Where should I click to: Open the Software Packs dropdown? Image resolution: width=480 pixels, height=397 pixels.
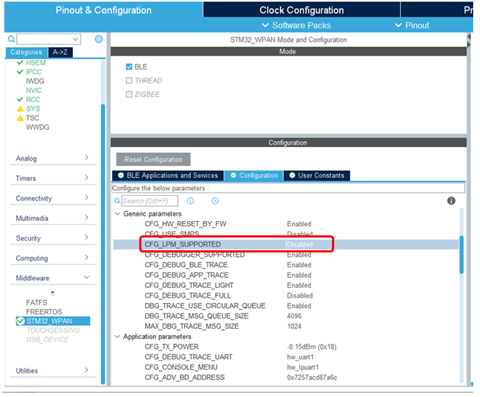coord(296,25)
